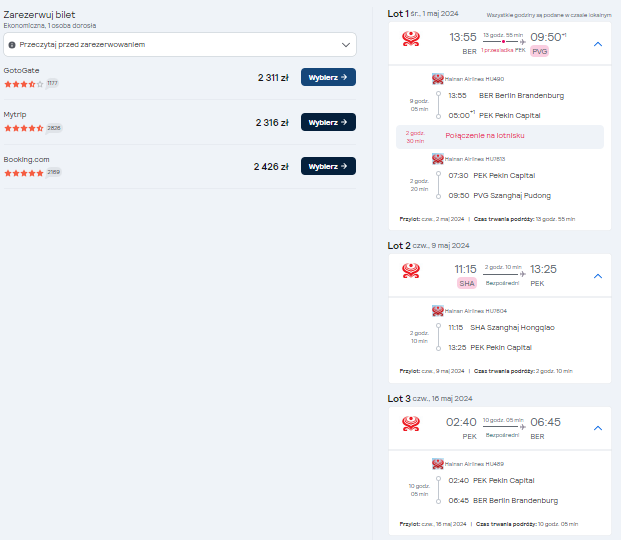Click the 'Zarezerwuj bilet' heading
Screen dimensions: 621x540
click(39, 15)
